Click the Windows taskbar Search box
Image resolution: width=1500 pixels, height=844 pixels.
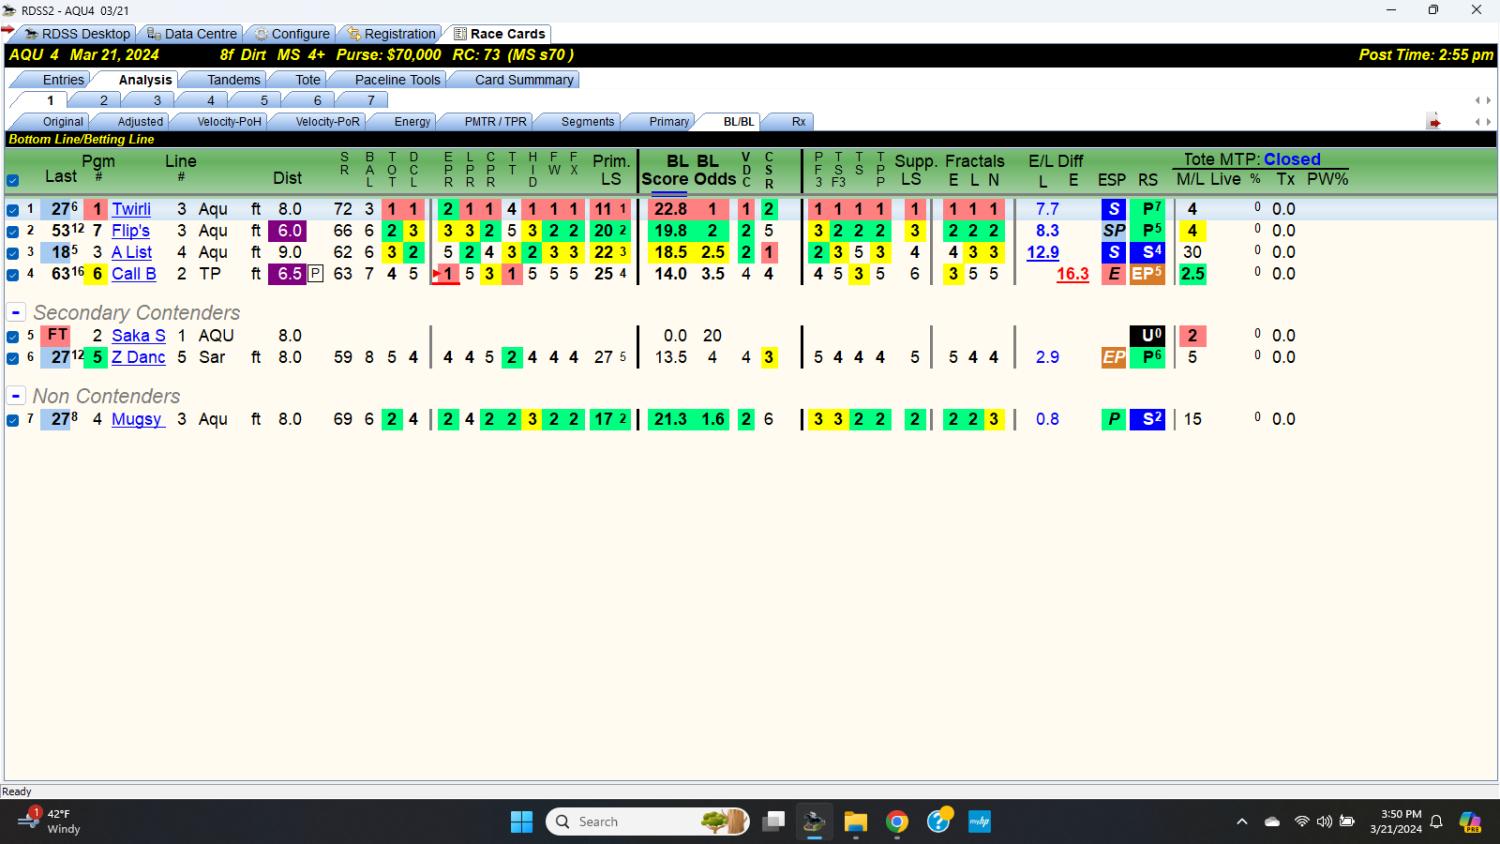click(648, 822)
